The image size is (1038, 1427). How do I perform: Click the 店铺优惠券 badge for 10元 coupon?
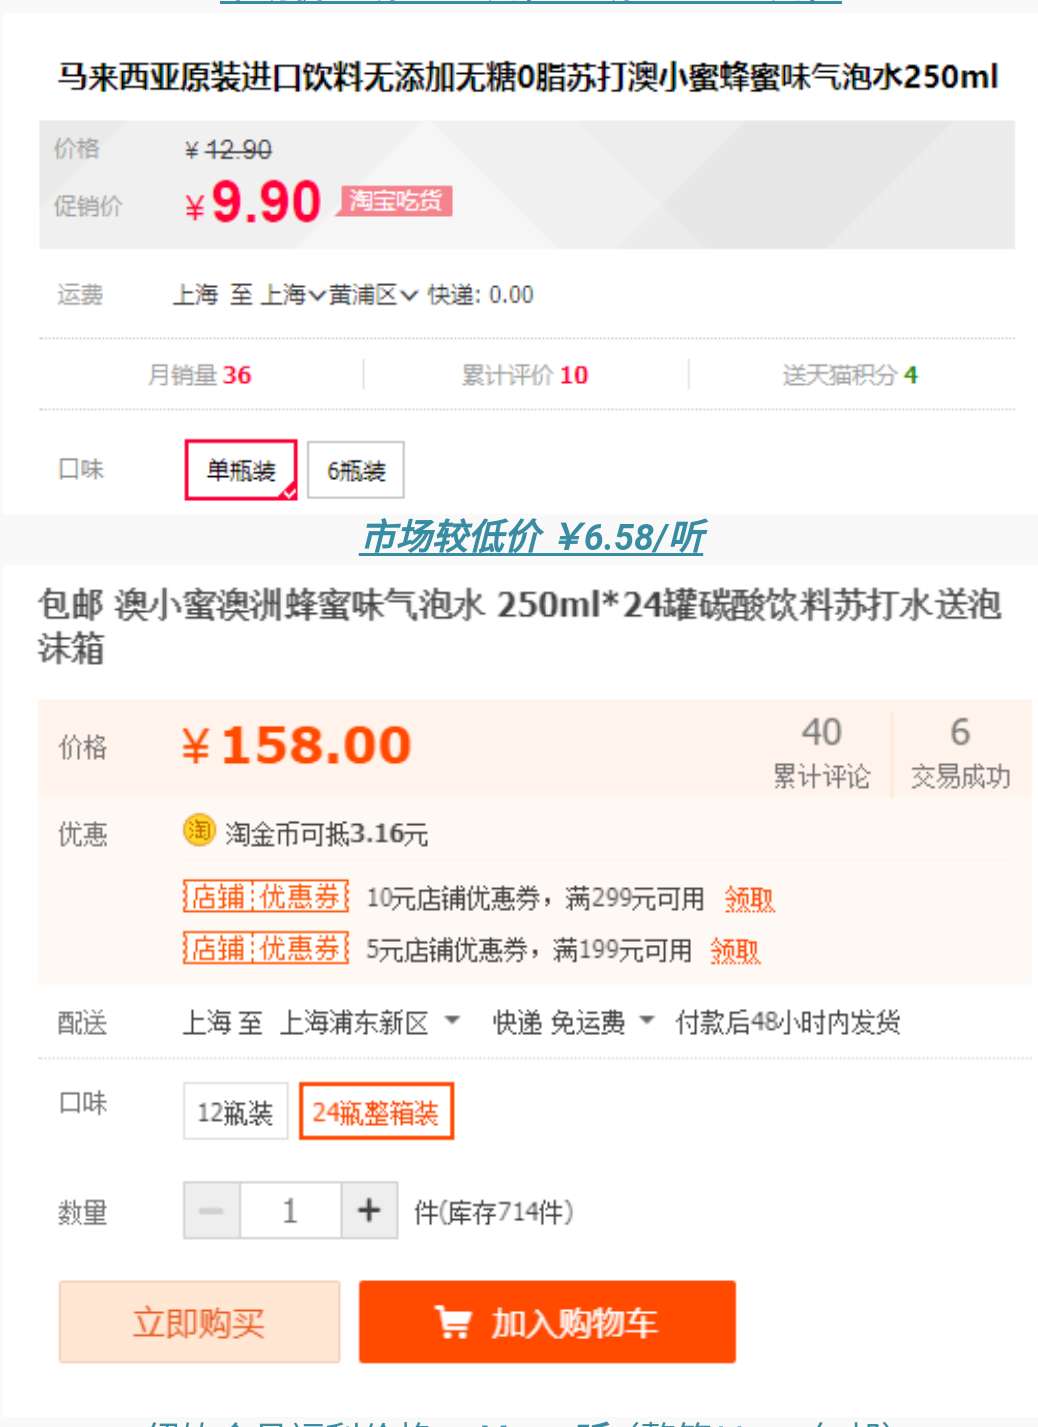265,896
